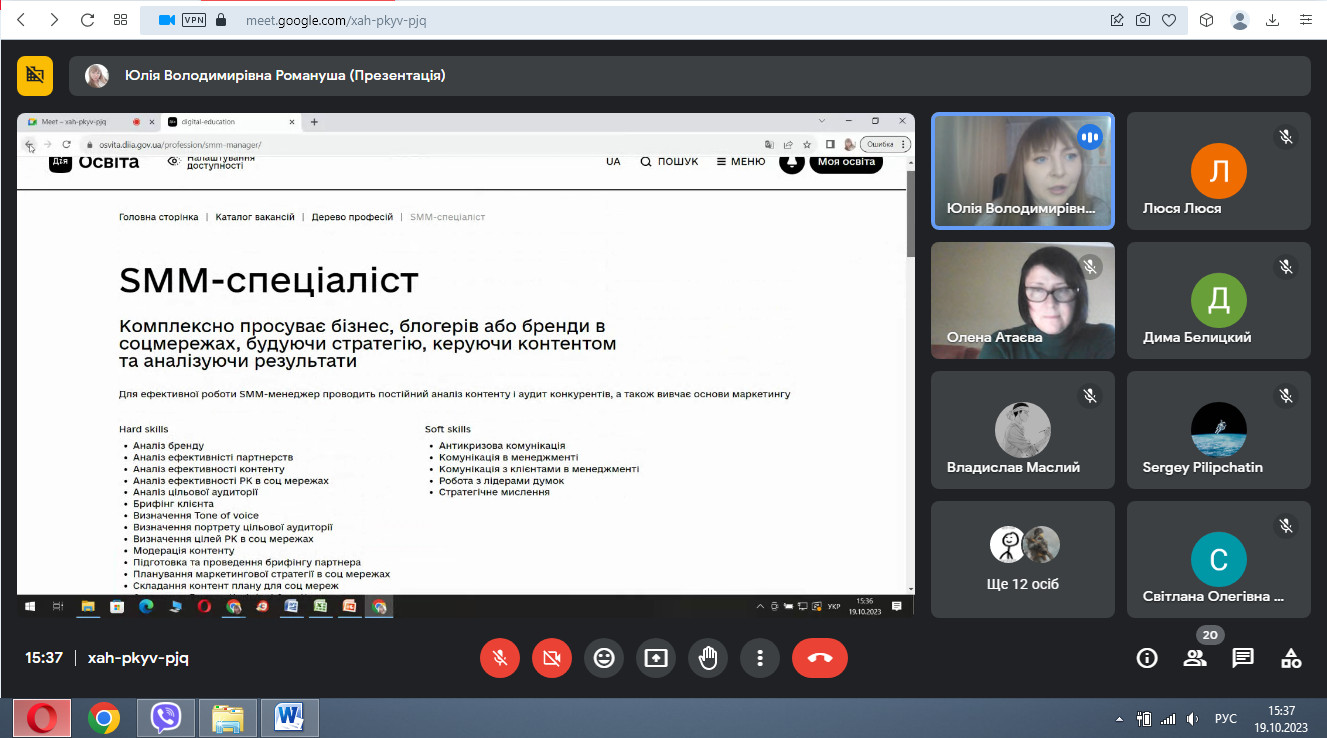The height and width of the screenshot is (738, 1327).
Task: Open the emoji reactions button
Action: pyautogui.click(x=604, y=658)
